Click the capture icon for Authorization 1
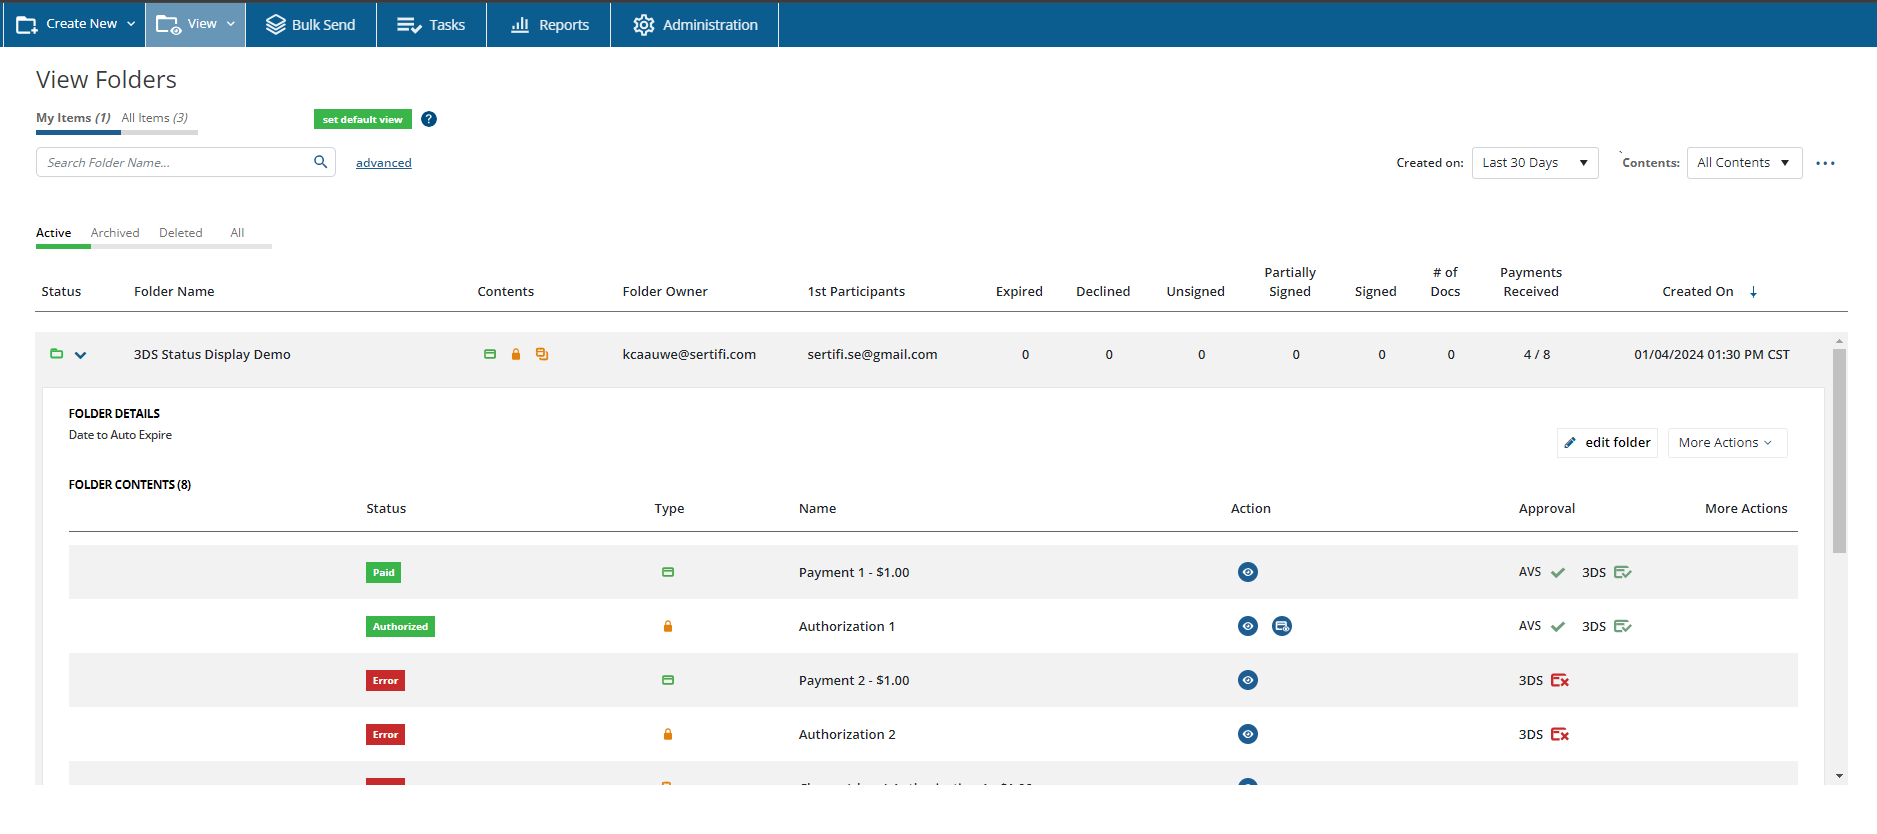The height and width of the screenshot is (834, 1877). pos(1282,626)
